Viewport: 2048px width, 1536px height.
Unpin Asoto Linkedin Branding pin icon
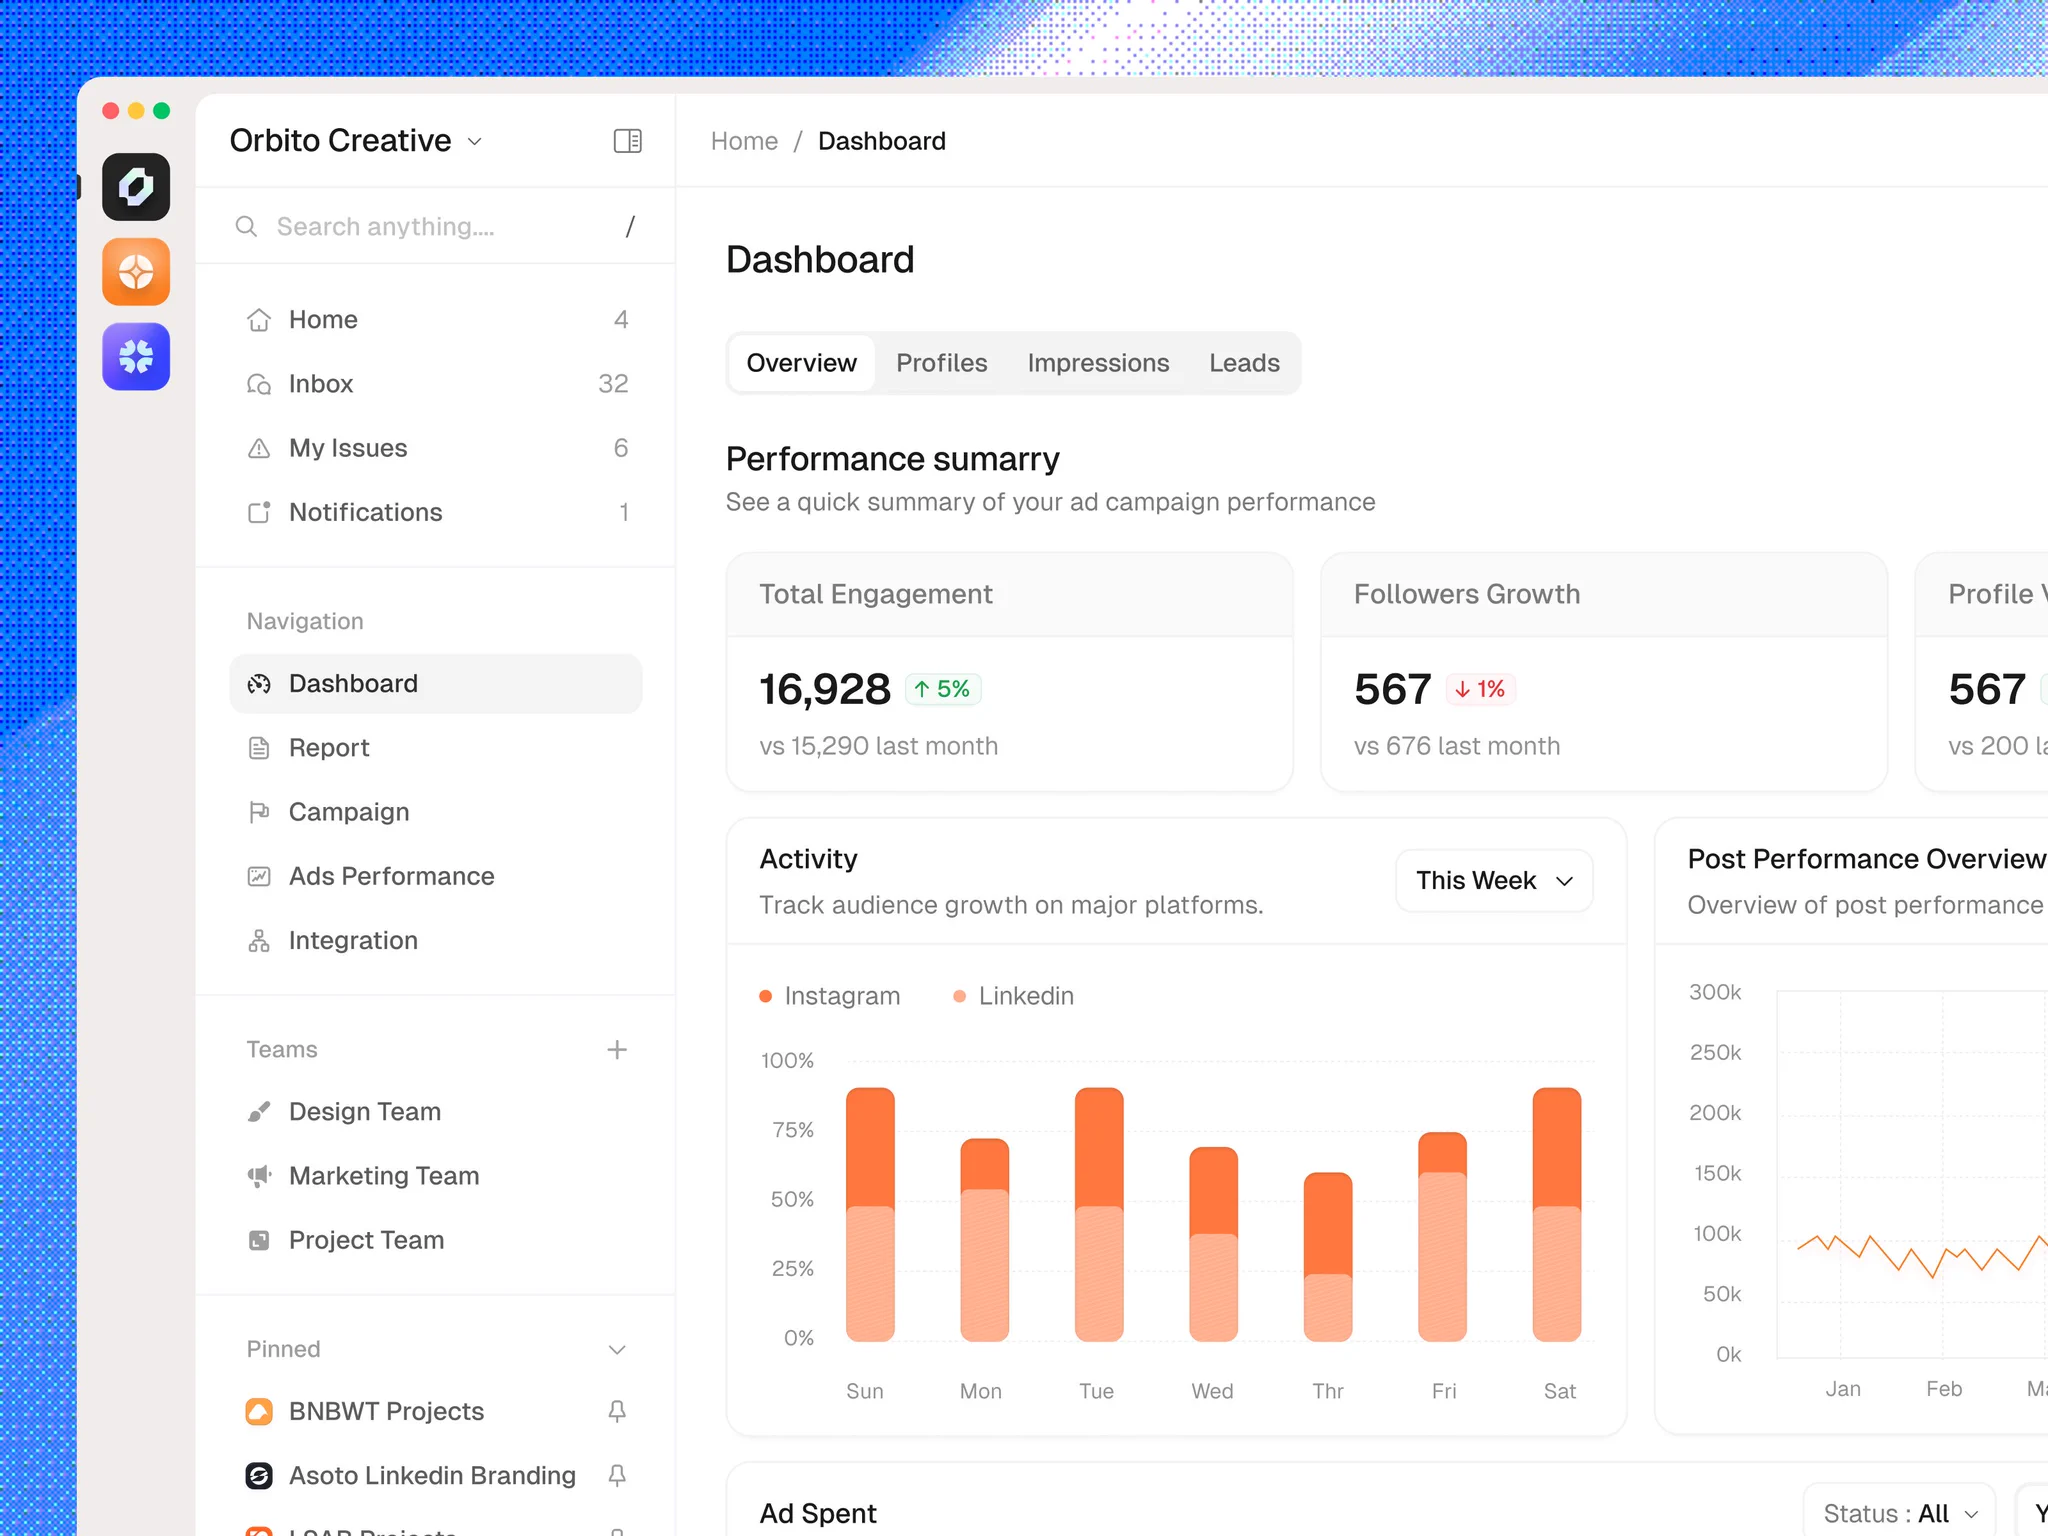(617, 1475)
